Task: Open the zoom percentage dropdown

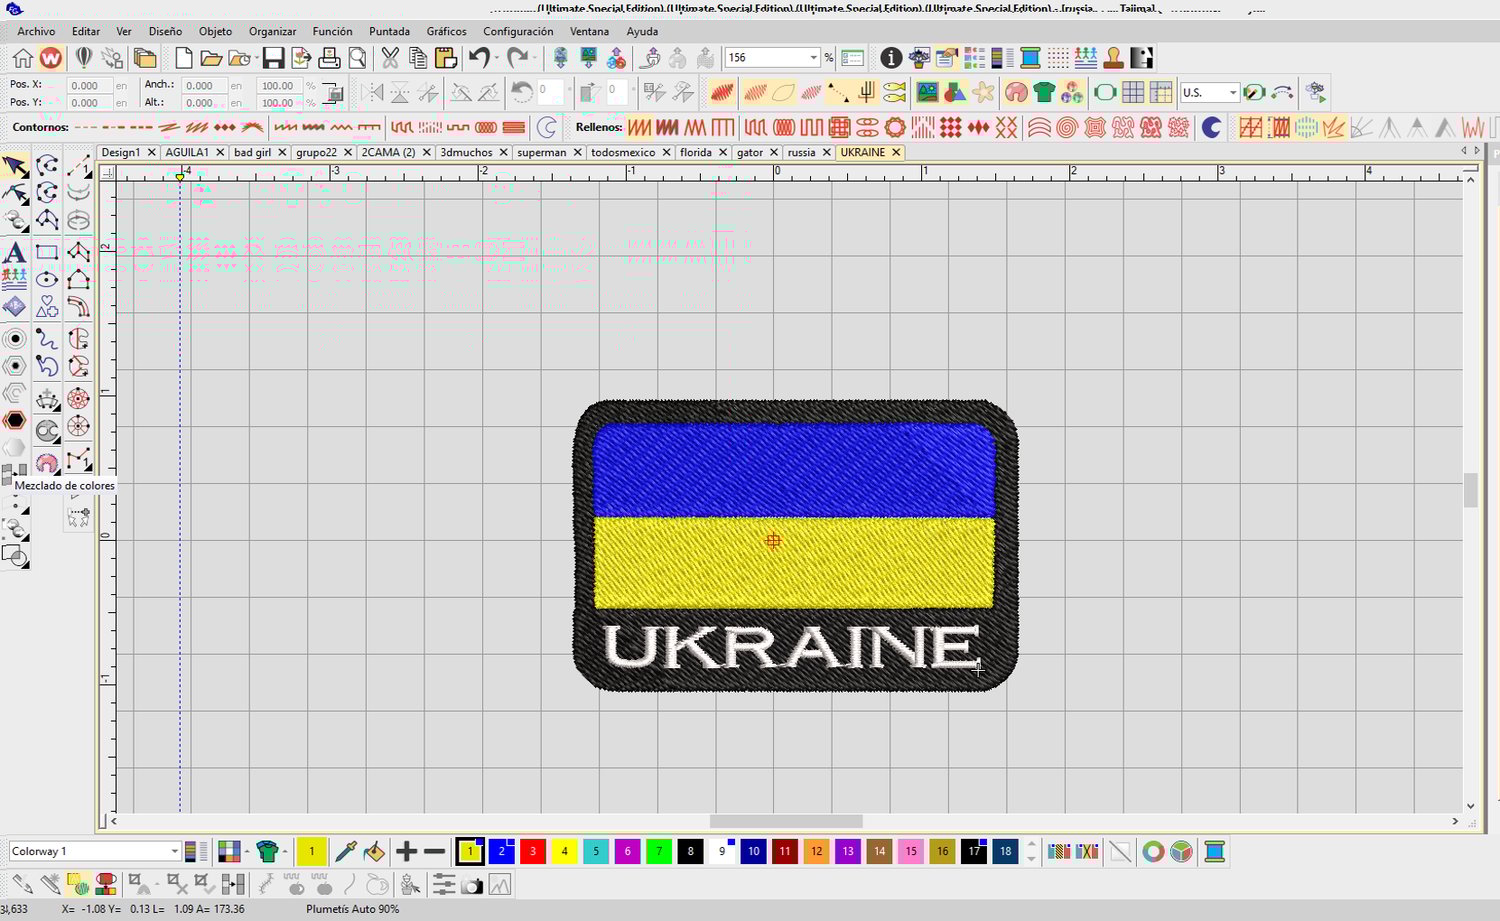Action: pyautogui.click(x=814, y=58)
